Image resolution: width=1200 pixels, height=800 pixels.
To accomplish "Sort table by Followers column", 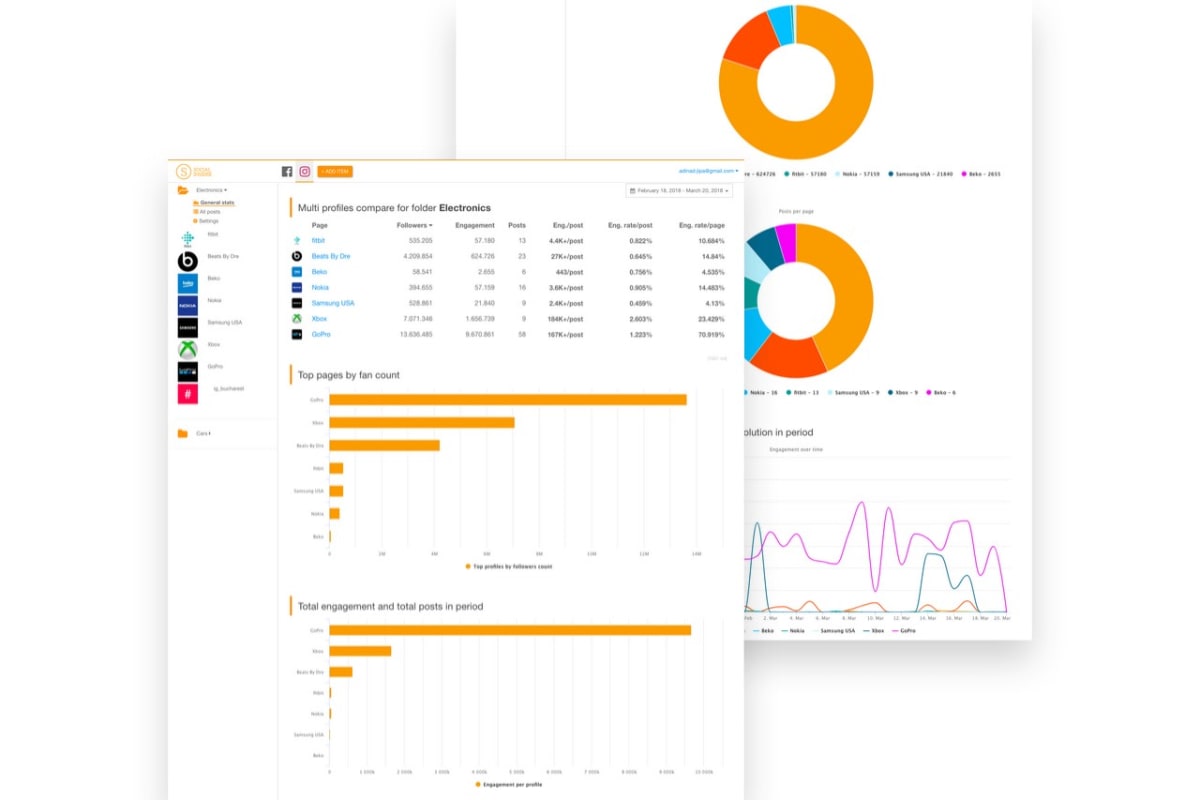I will click(x=414, y=225).
